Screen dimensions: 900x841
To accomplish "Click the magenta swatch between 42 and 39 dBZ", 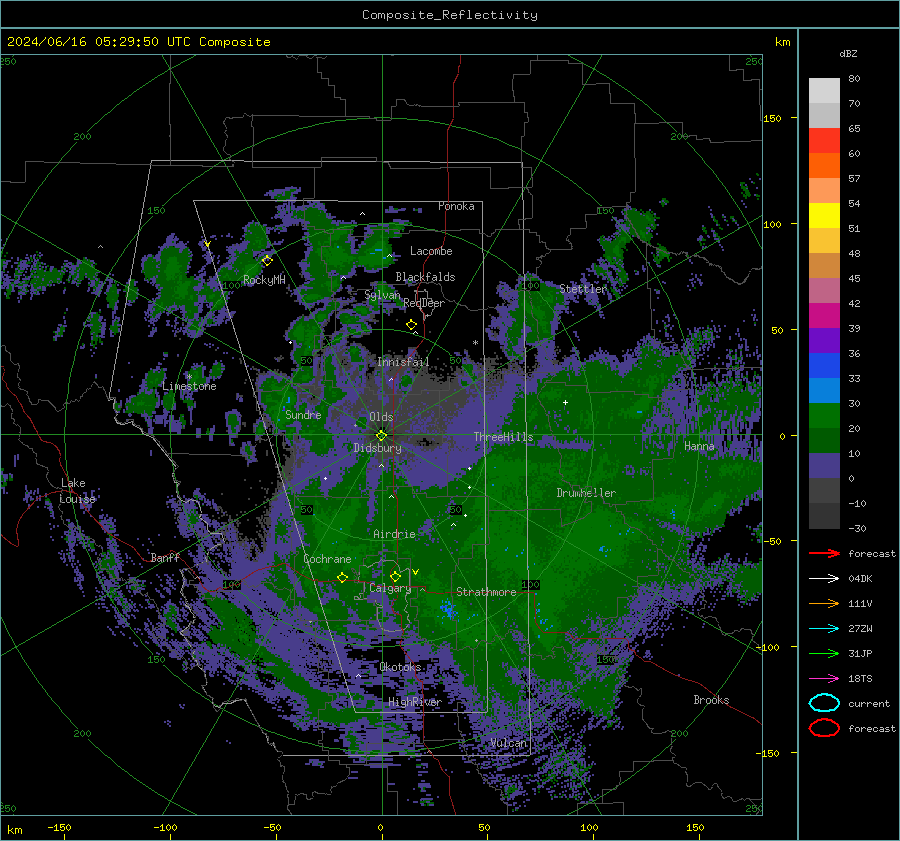I will pyautogui.click(x=824, y=315).
